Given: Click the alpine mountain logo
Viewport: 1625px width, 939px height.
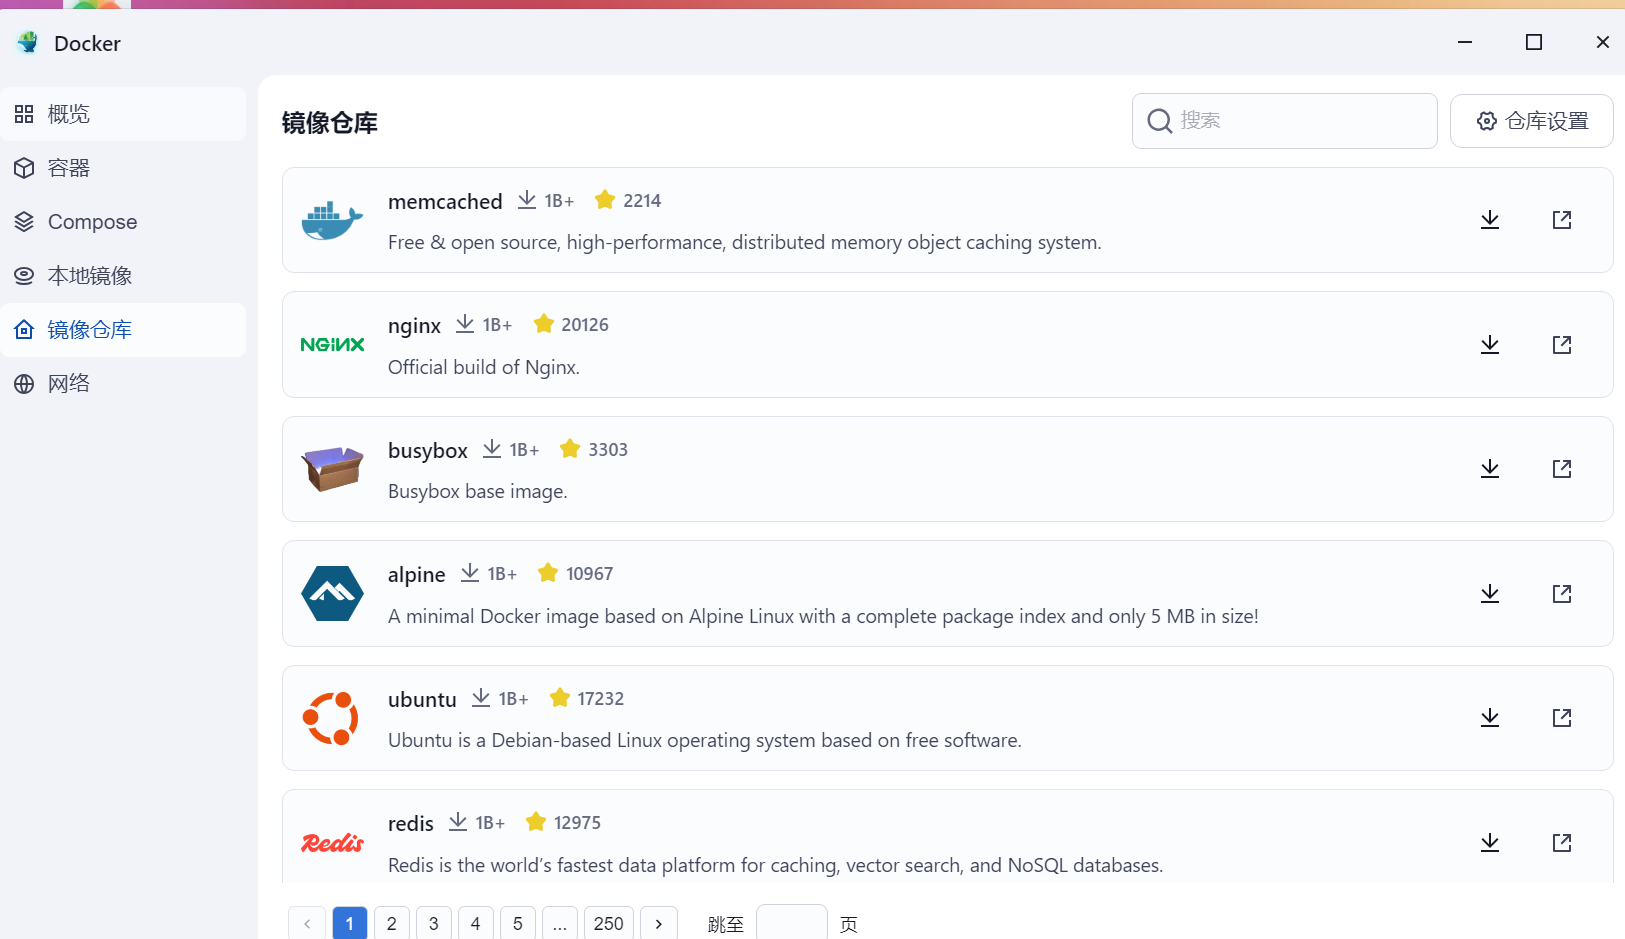Looking at the screenshot, I should click(x=332, y=593).
